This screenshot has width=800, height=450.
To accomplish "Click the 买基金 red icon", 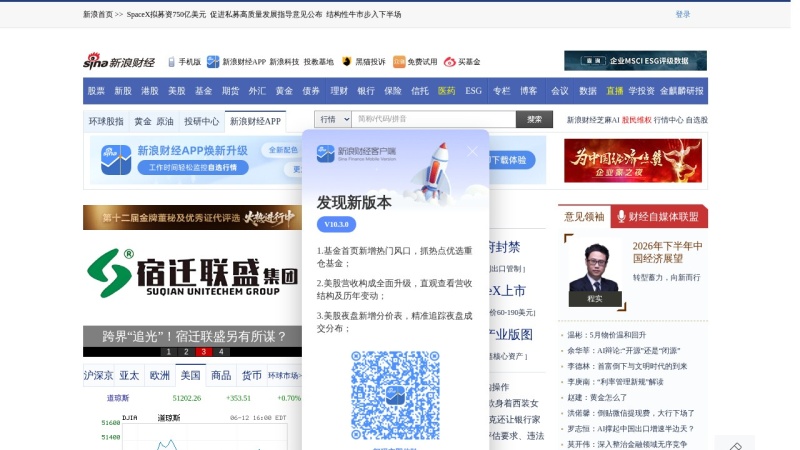I will tap(449, 62).
